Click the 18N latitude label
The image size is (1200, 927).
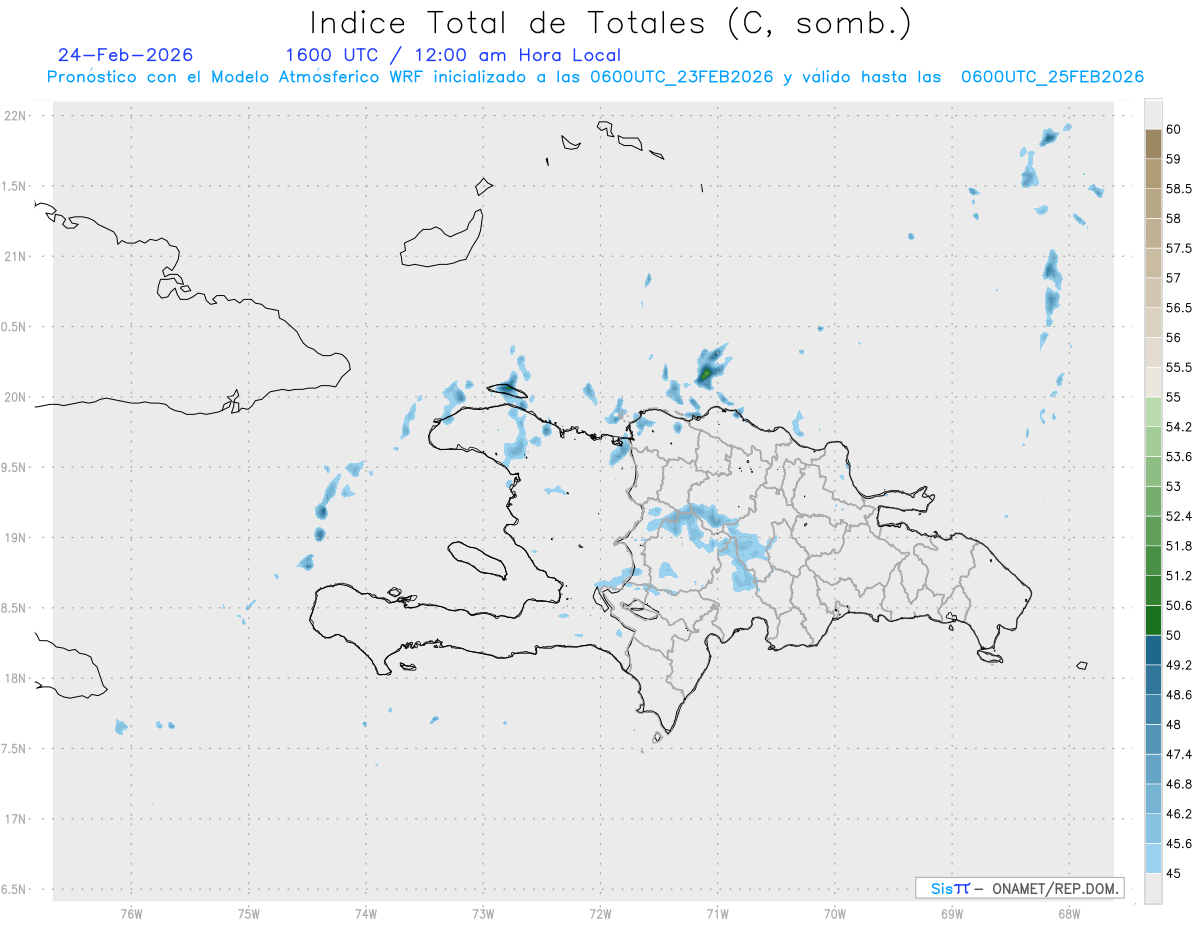[16, 678]
